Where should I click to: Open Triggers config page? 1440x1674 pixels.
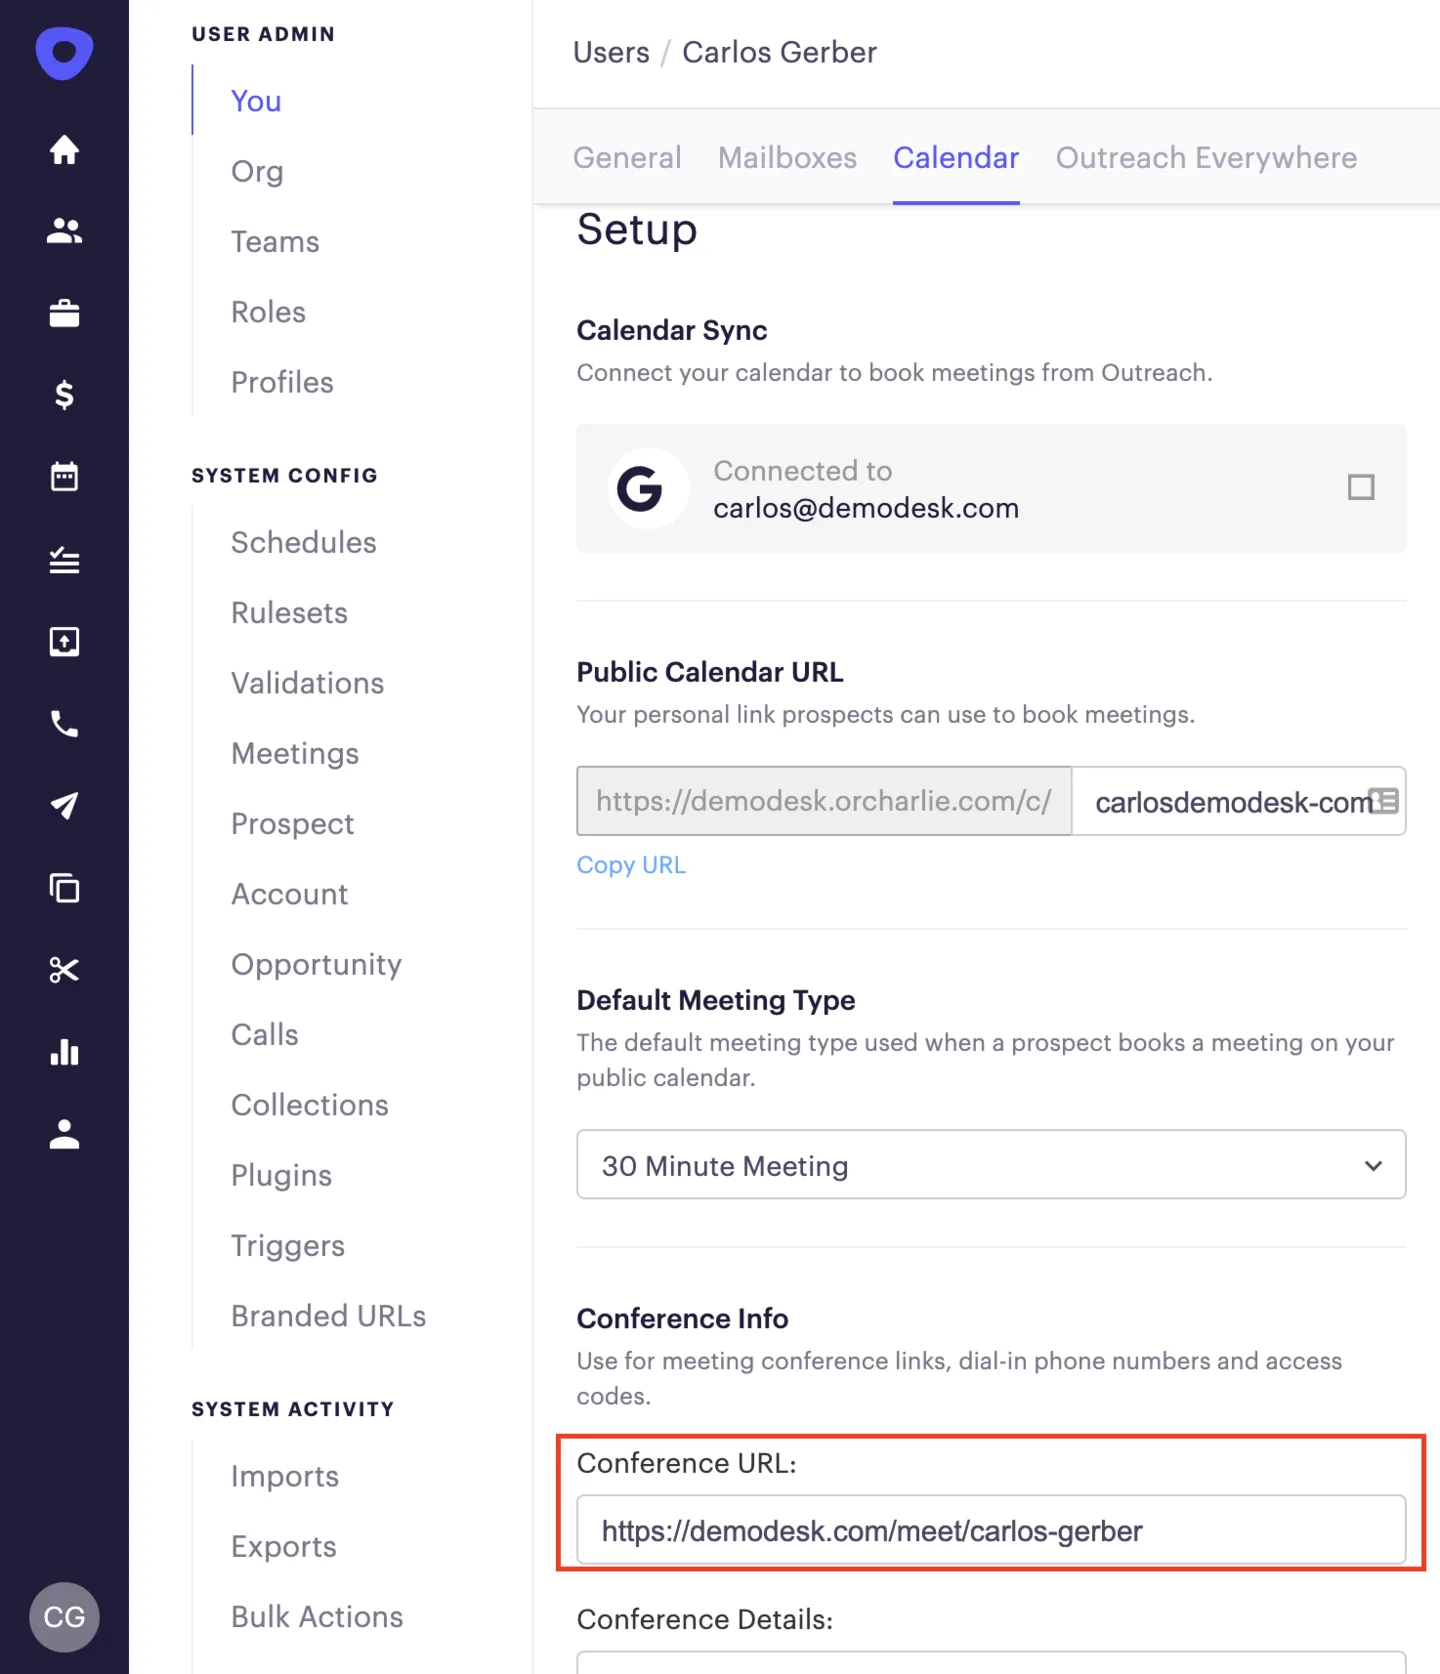[x=288, y=1246]
